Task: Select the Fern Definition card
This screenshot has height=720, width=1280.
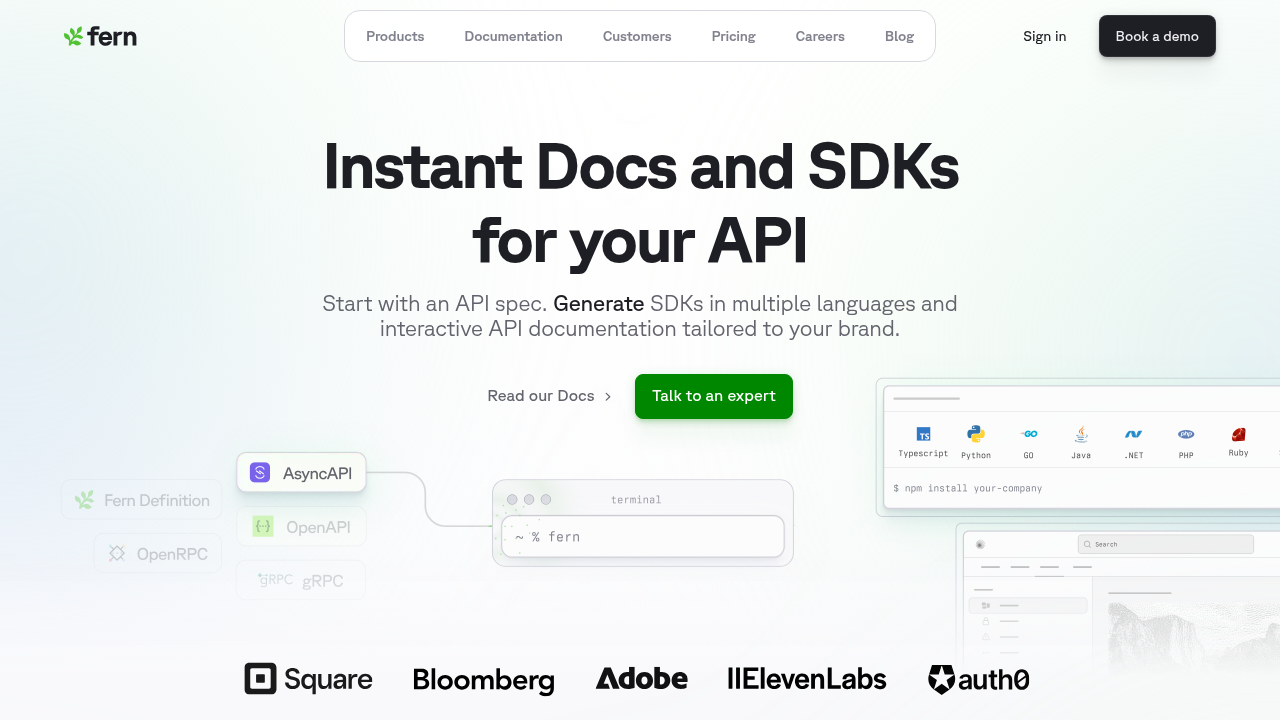Action: click(x=141, y=500)
